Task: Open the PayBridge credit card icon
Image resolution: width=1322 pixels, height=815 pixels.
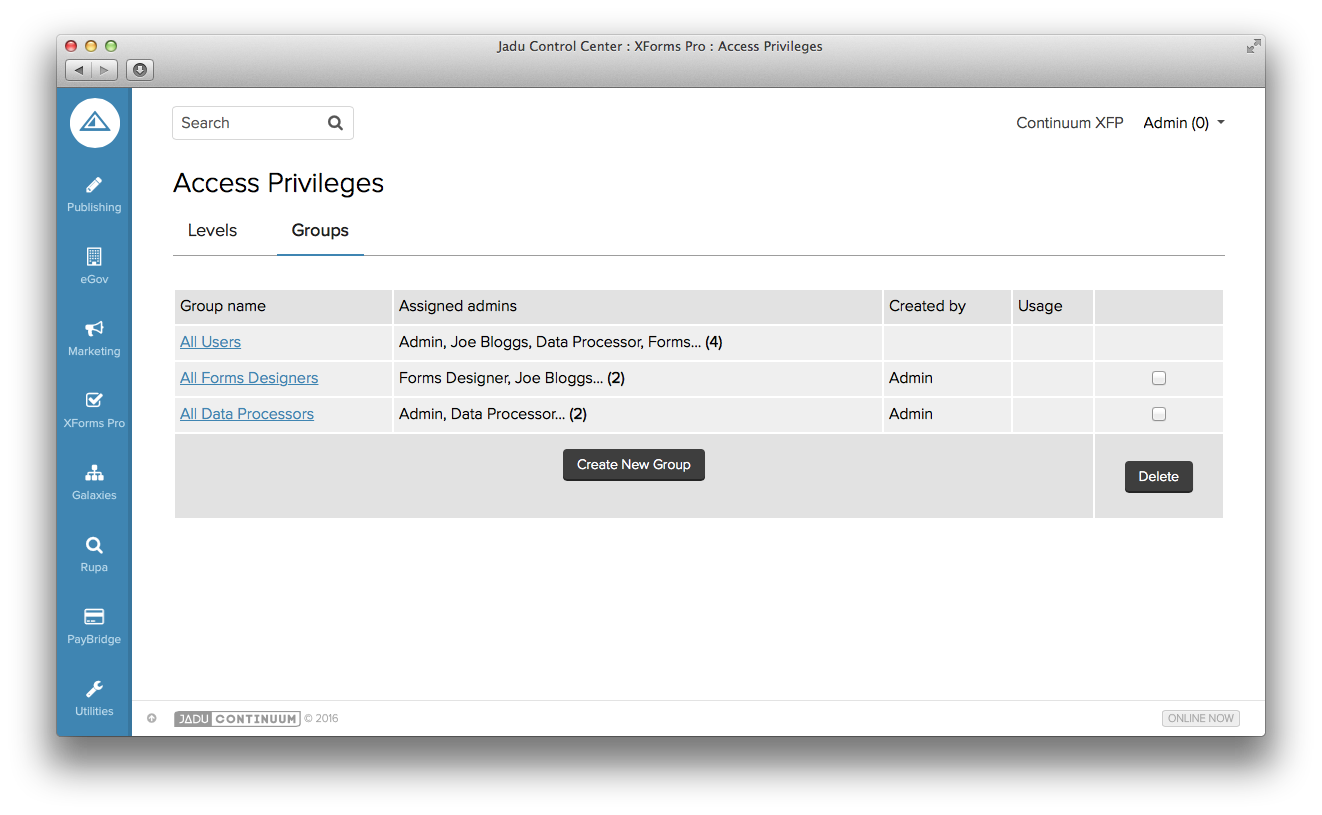Action: 94,617
